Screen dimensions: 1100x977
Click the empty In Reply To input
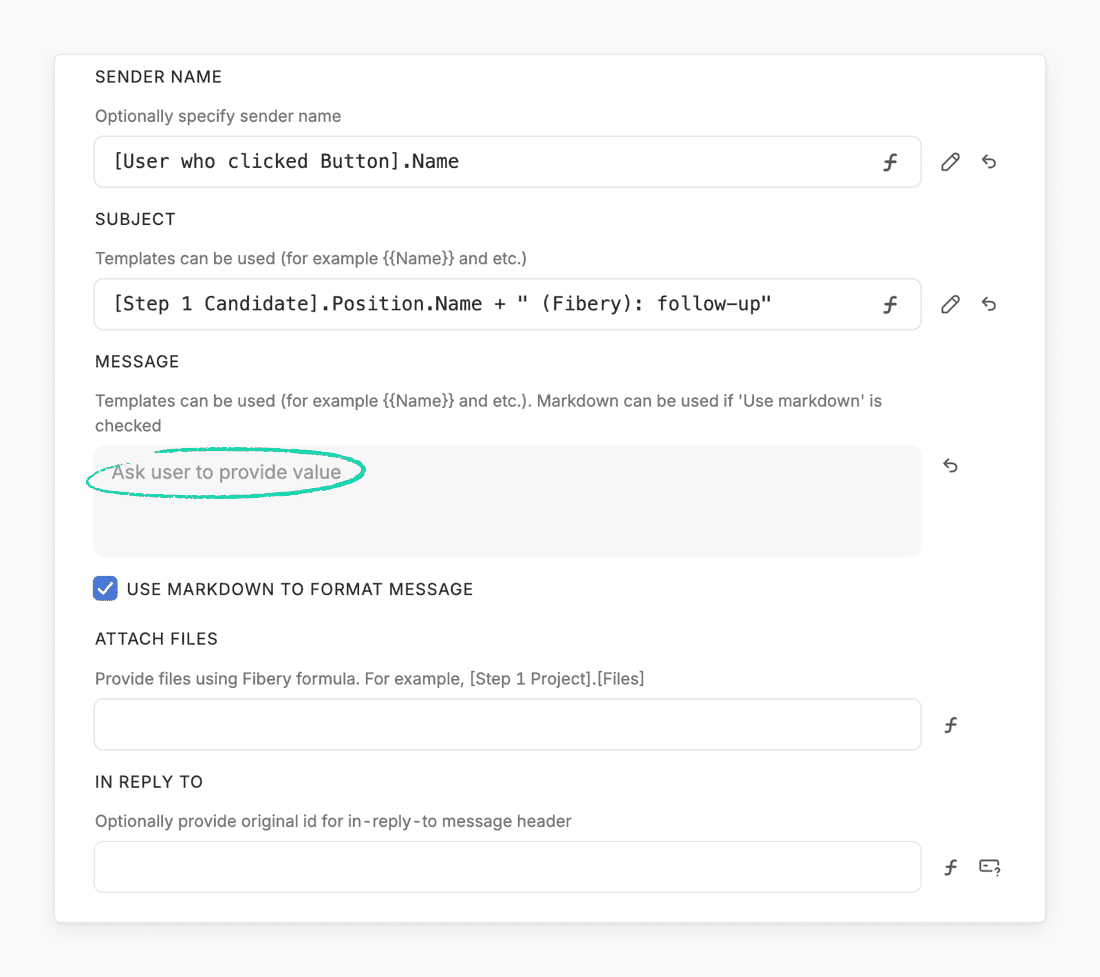pyautogui.click(x=507, y=867)
